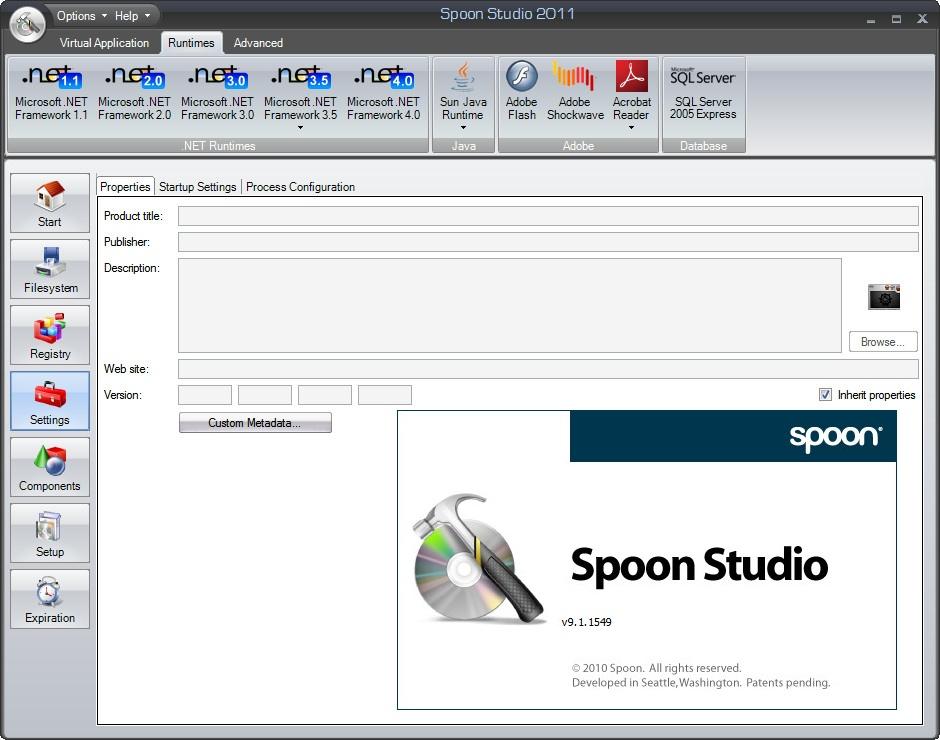Open the Filesystem panel

pos(50,269)
